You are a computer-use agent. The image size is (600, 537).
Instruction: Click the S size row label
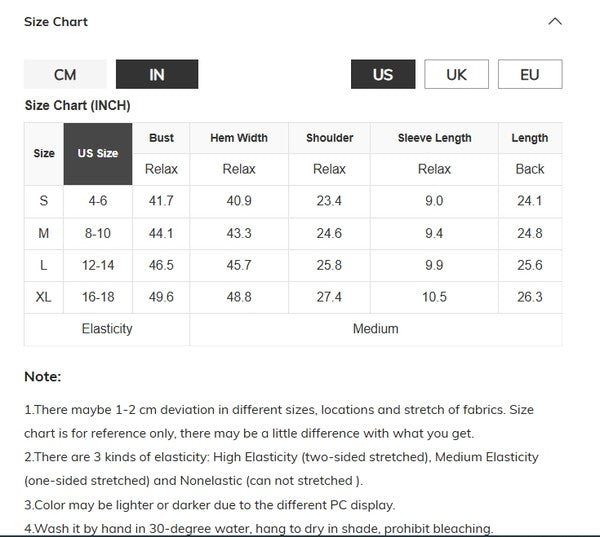tap(44, 201)
